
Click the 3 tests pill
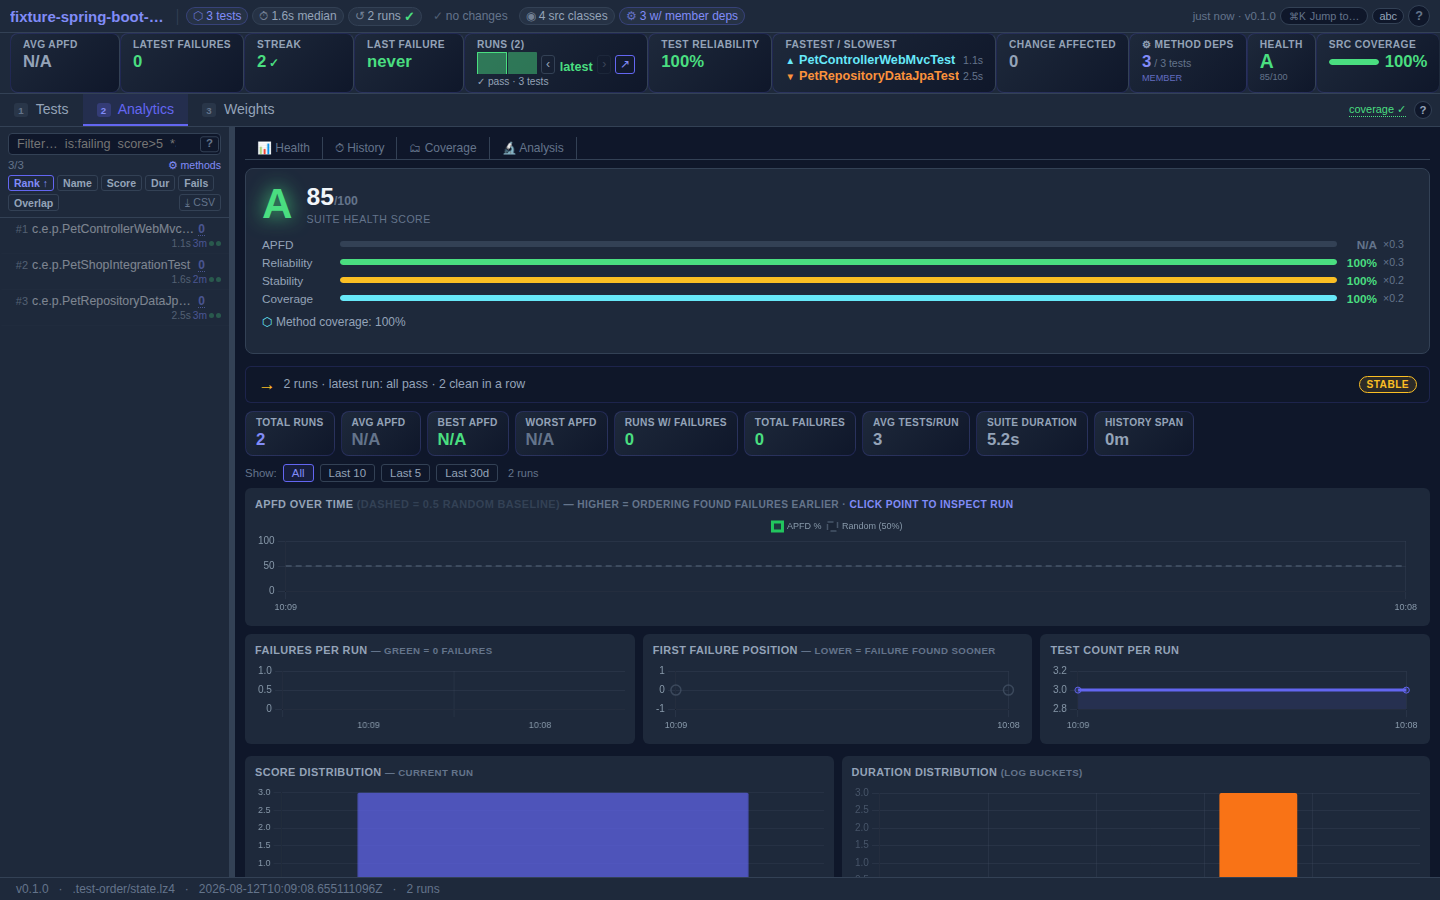pyautogui.click(x=217, y=16)
